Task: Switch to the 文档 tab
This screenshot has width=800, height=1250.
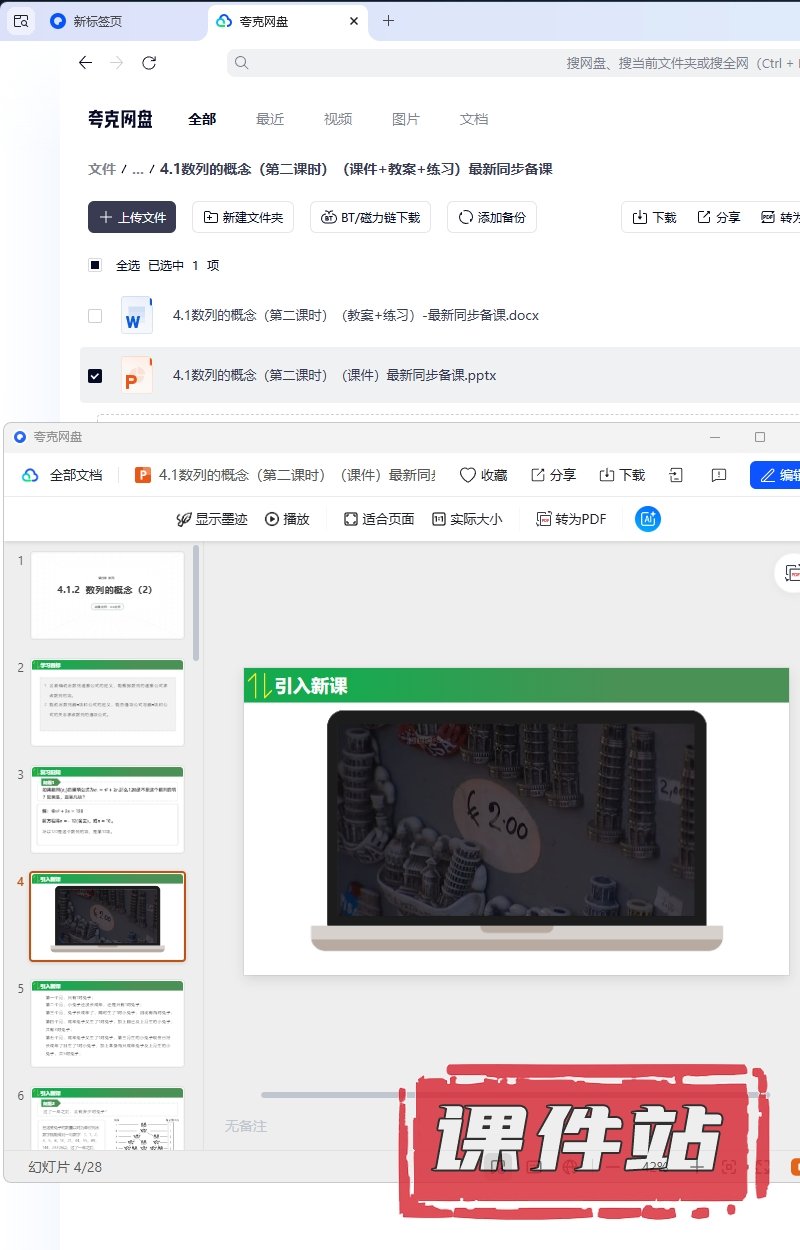Action: coord(474,119)
